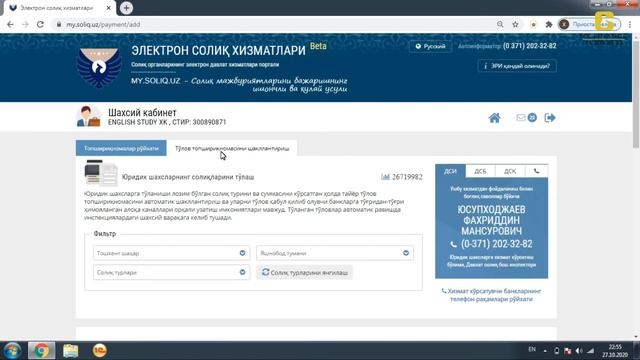Open the Тошкент шаҳар region dropdown
Screen dimensions: 640x360
pos(171,253)
